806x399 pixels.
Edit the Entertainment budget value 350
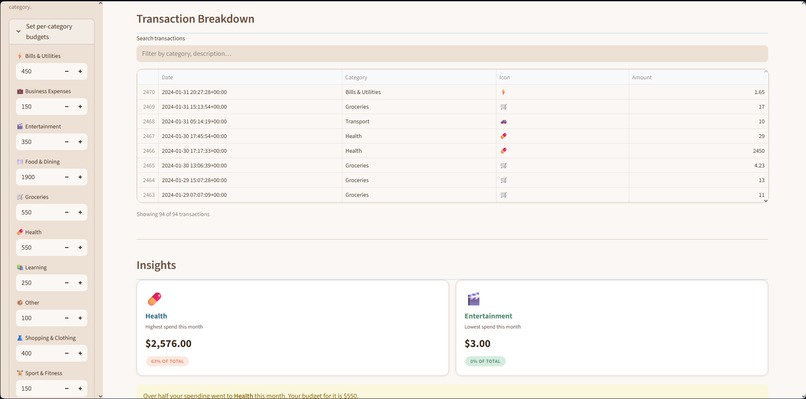click(38, 142)
